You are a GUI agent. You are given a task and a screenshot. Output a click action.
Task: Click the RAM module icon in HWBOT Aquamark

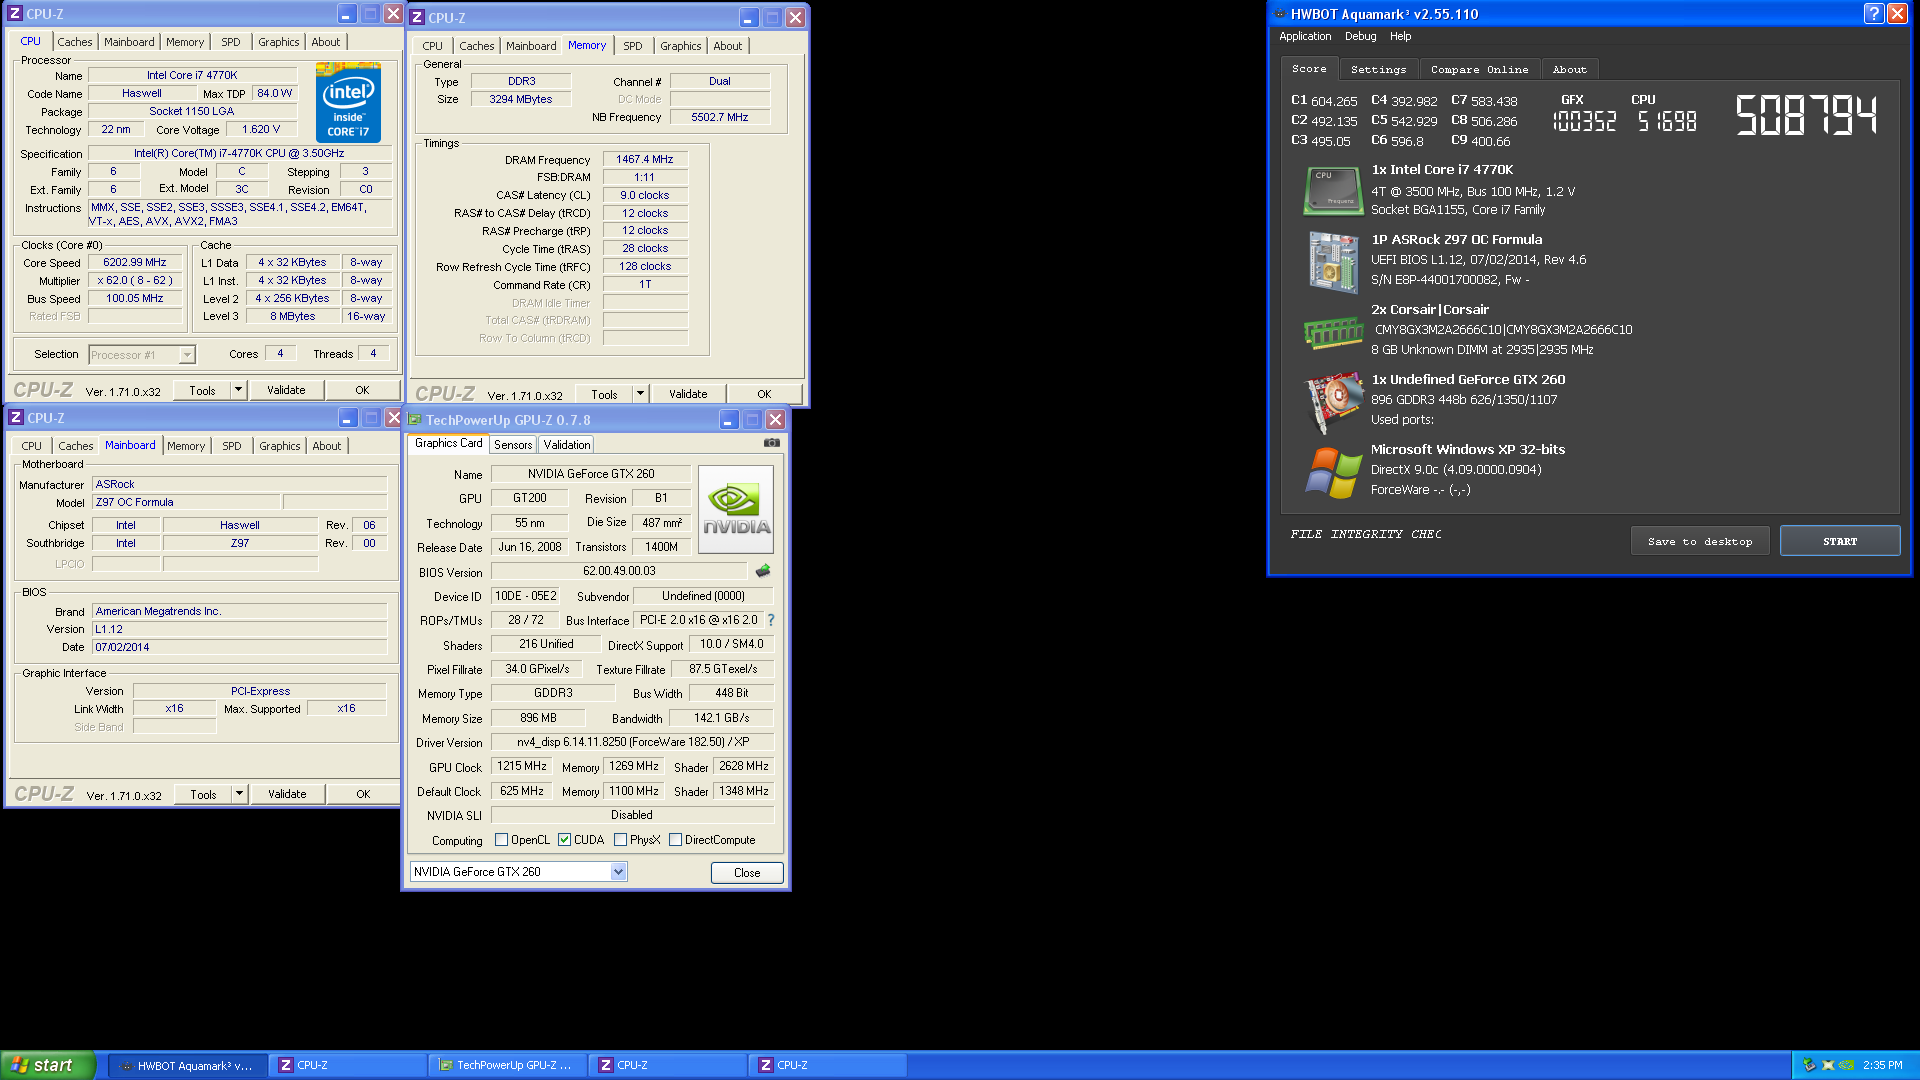coord(1333,332)
